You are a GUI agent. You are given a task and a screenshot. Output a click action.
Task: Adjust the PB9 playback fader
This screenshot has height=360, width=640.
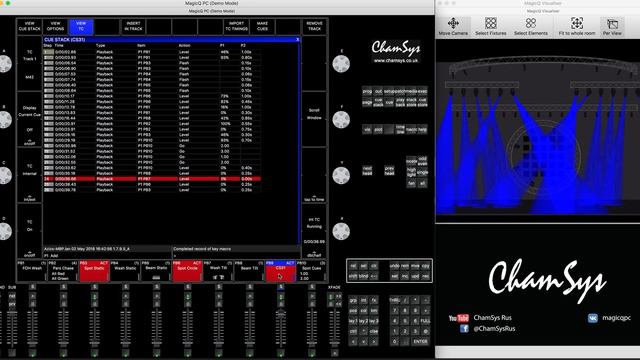pyautogui.click(x=280, y=327)
